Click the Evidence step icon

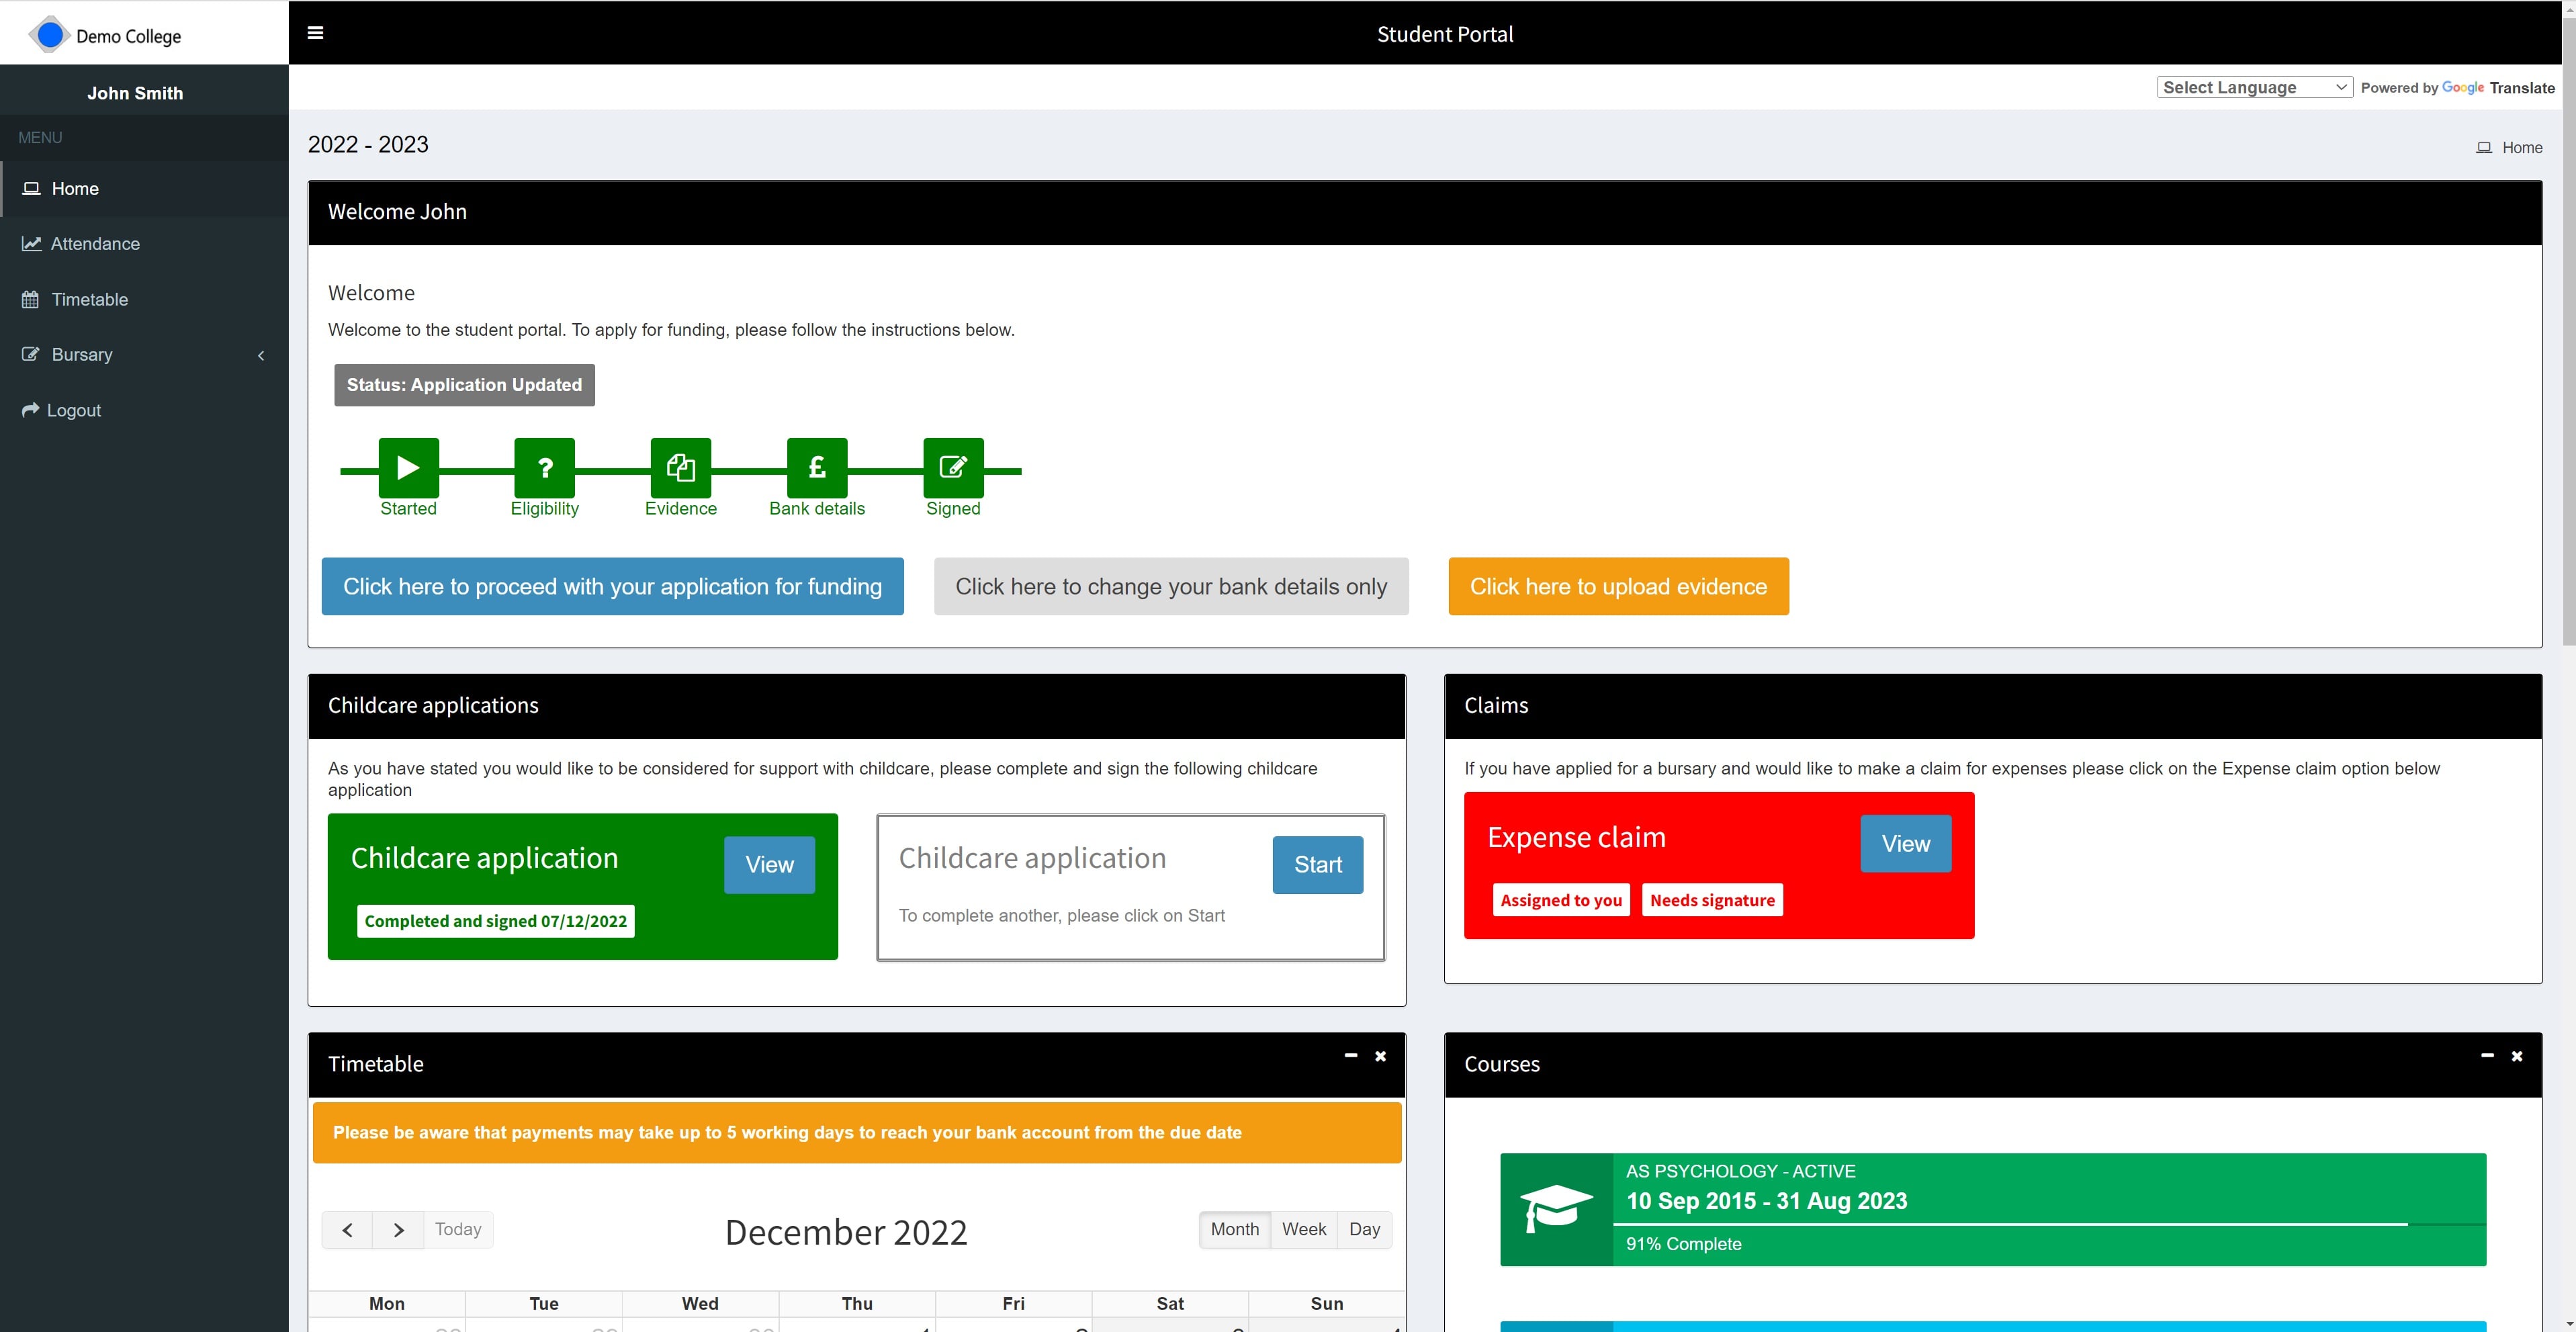pyautogui.click(x=680, y=467)
